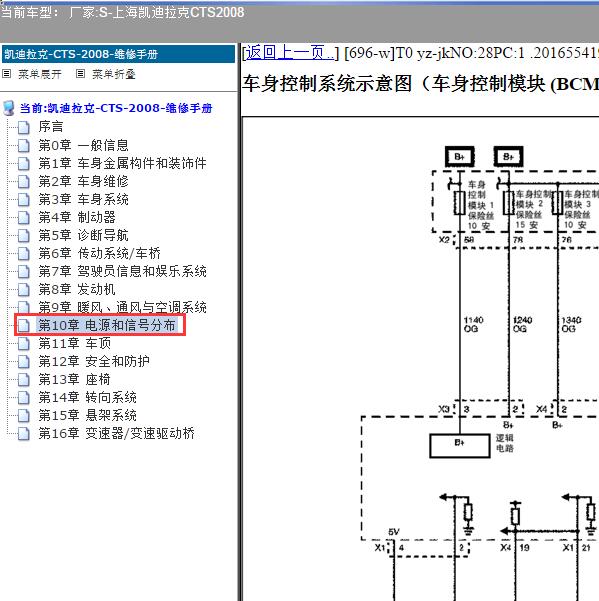
Task: Click the page icon next to 序言
Action: [x=24, y=127]
